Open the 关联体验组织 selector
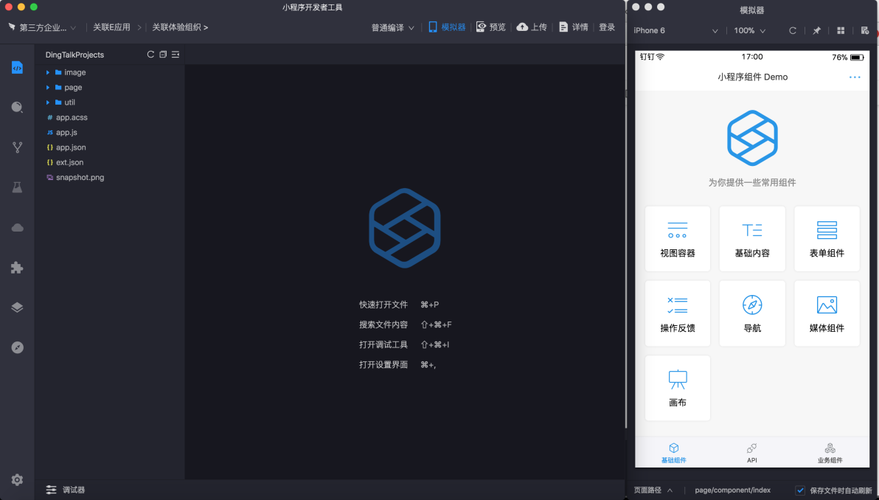The height and width of the screenshot is (500, 879). click(x=180, y=27)
